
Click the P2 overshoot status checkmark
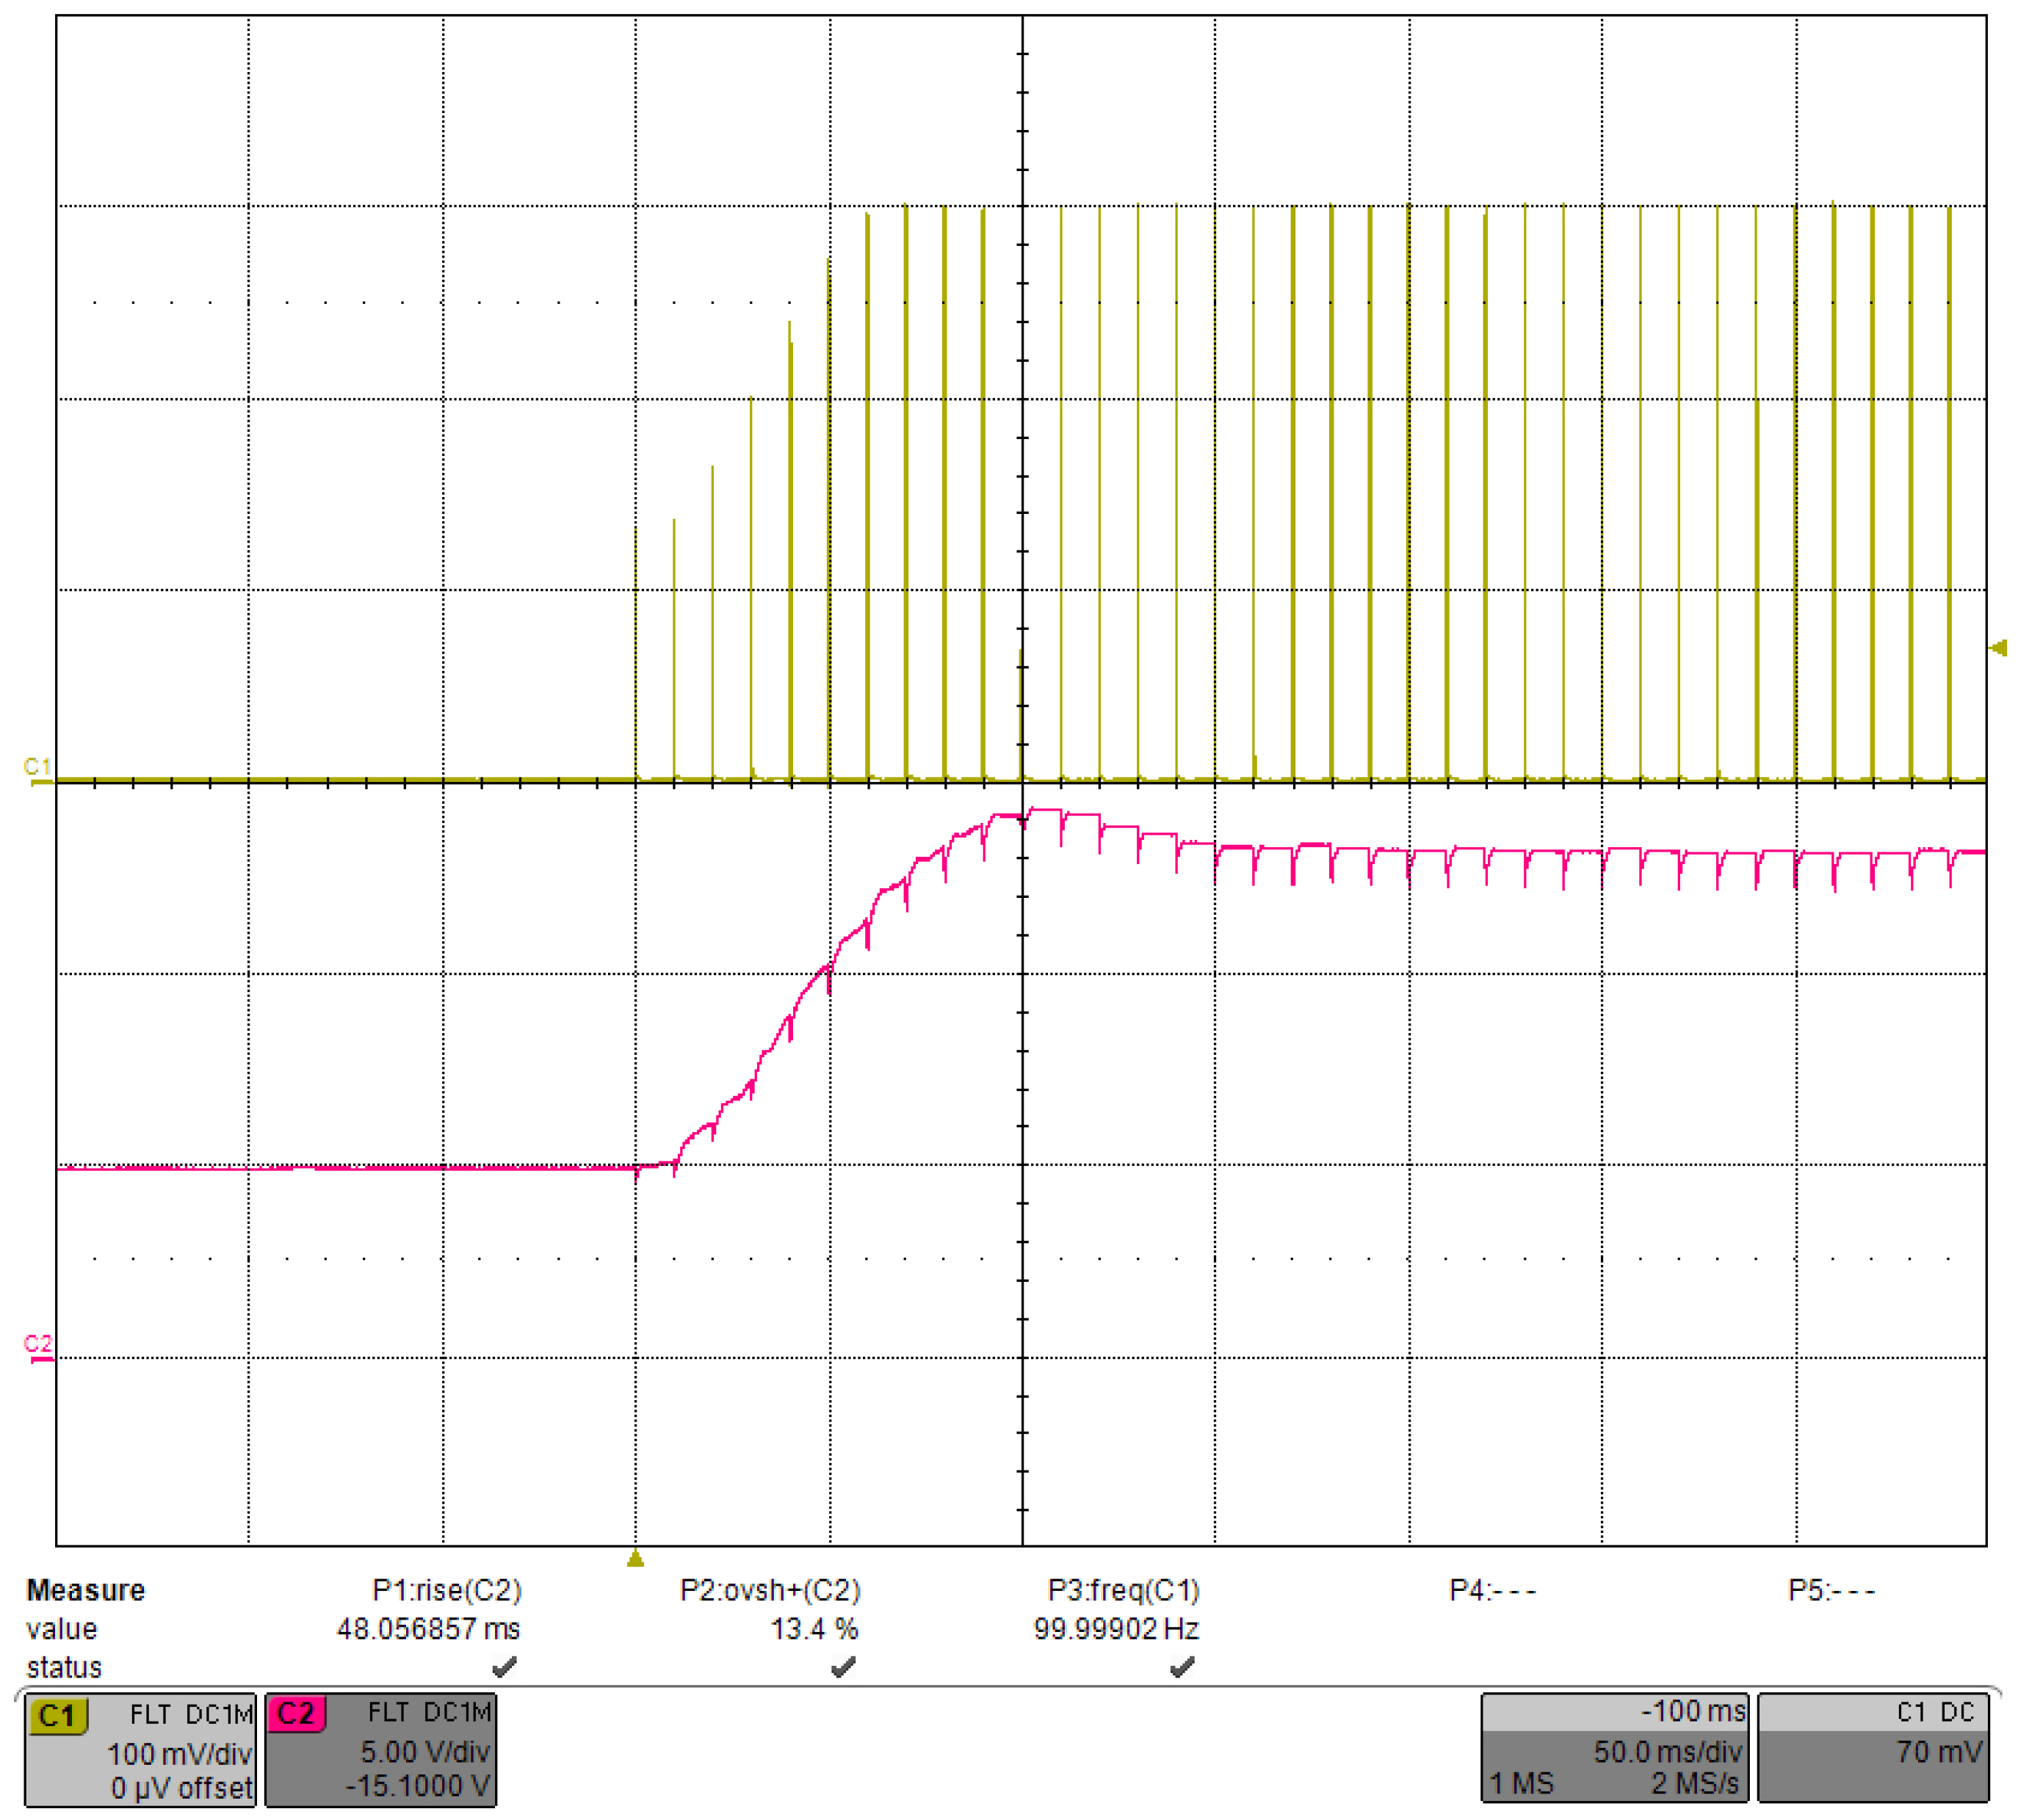pyautogui.click(x=843, y=1667)
